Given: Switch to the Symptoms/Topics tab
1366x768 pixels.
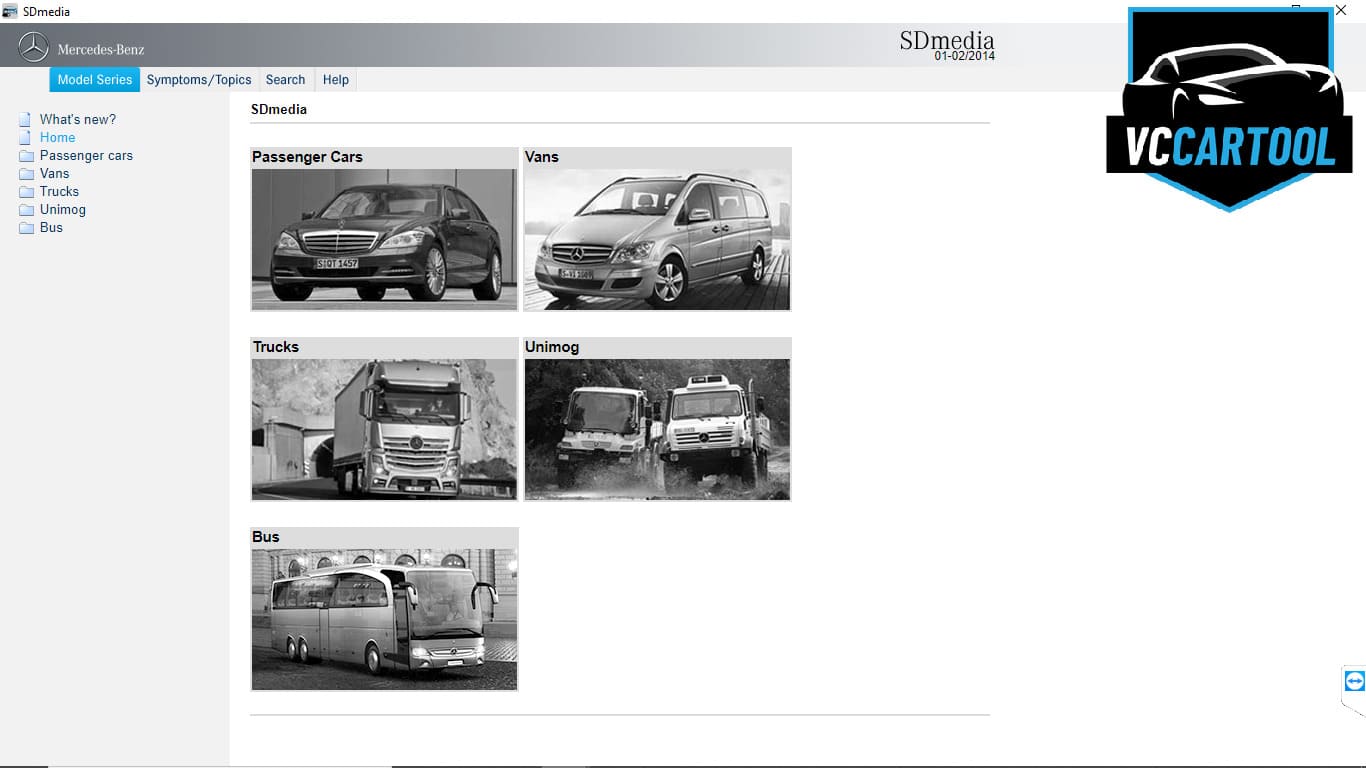Looking at the screenshot, I should 199,80.
